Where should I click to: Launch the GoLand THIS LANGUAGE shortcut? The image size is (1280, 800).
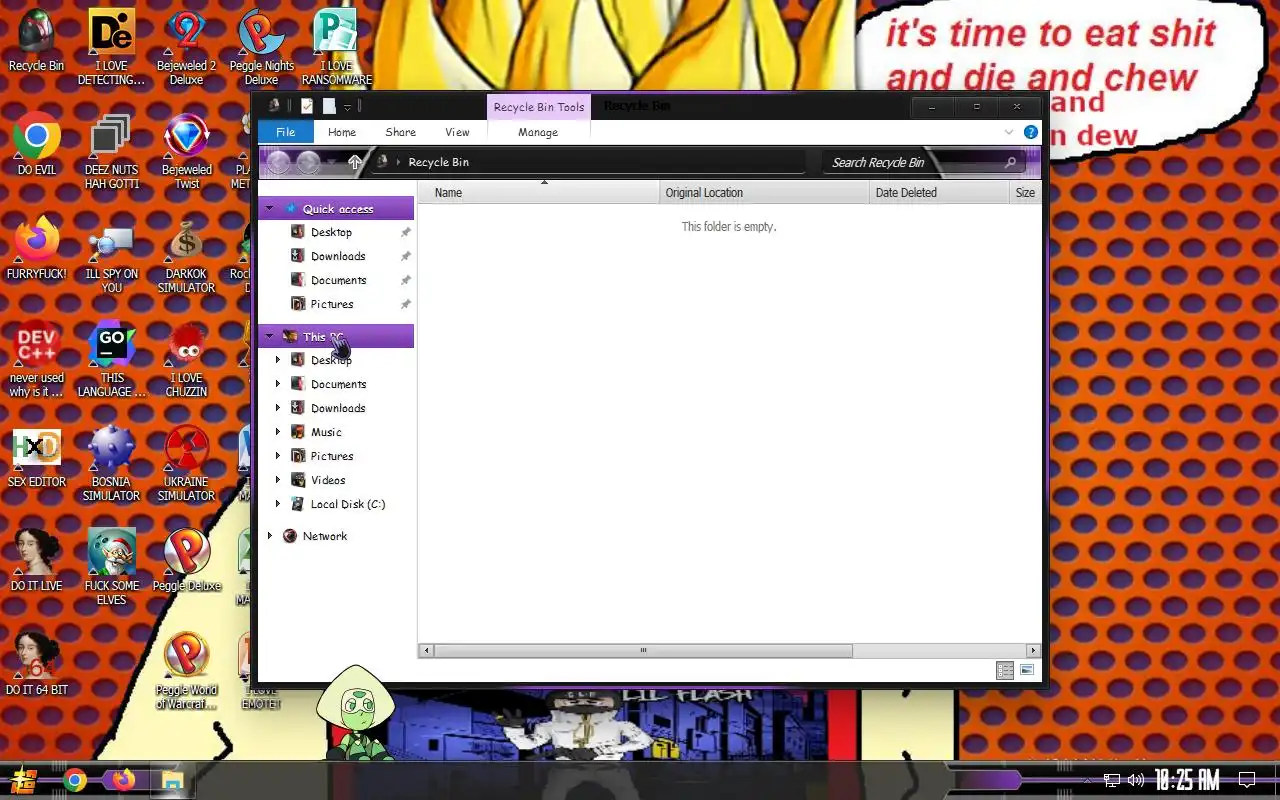[111, 360]
